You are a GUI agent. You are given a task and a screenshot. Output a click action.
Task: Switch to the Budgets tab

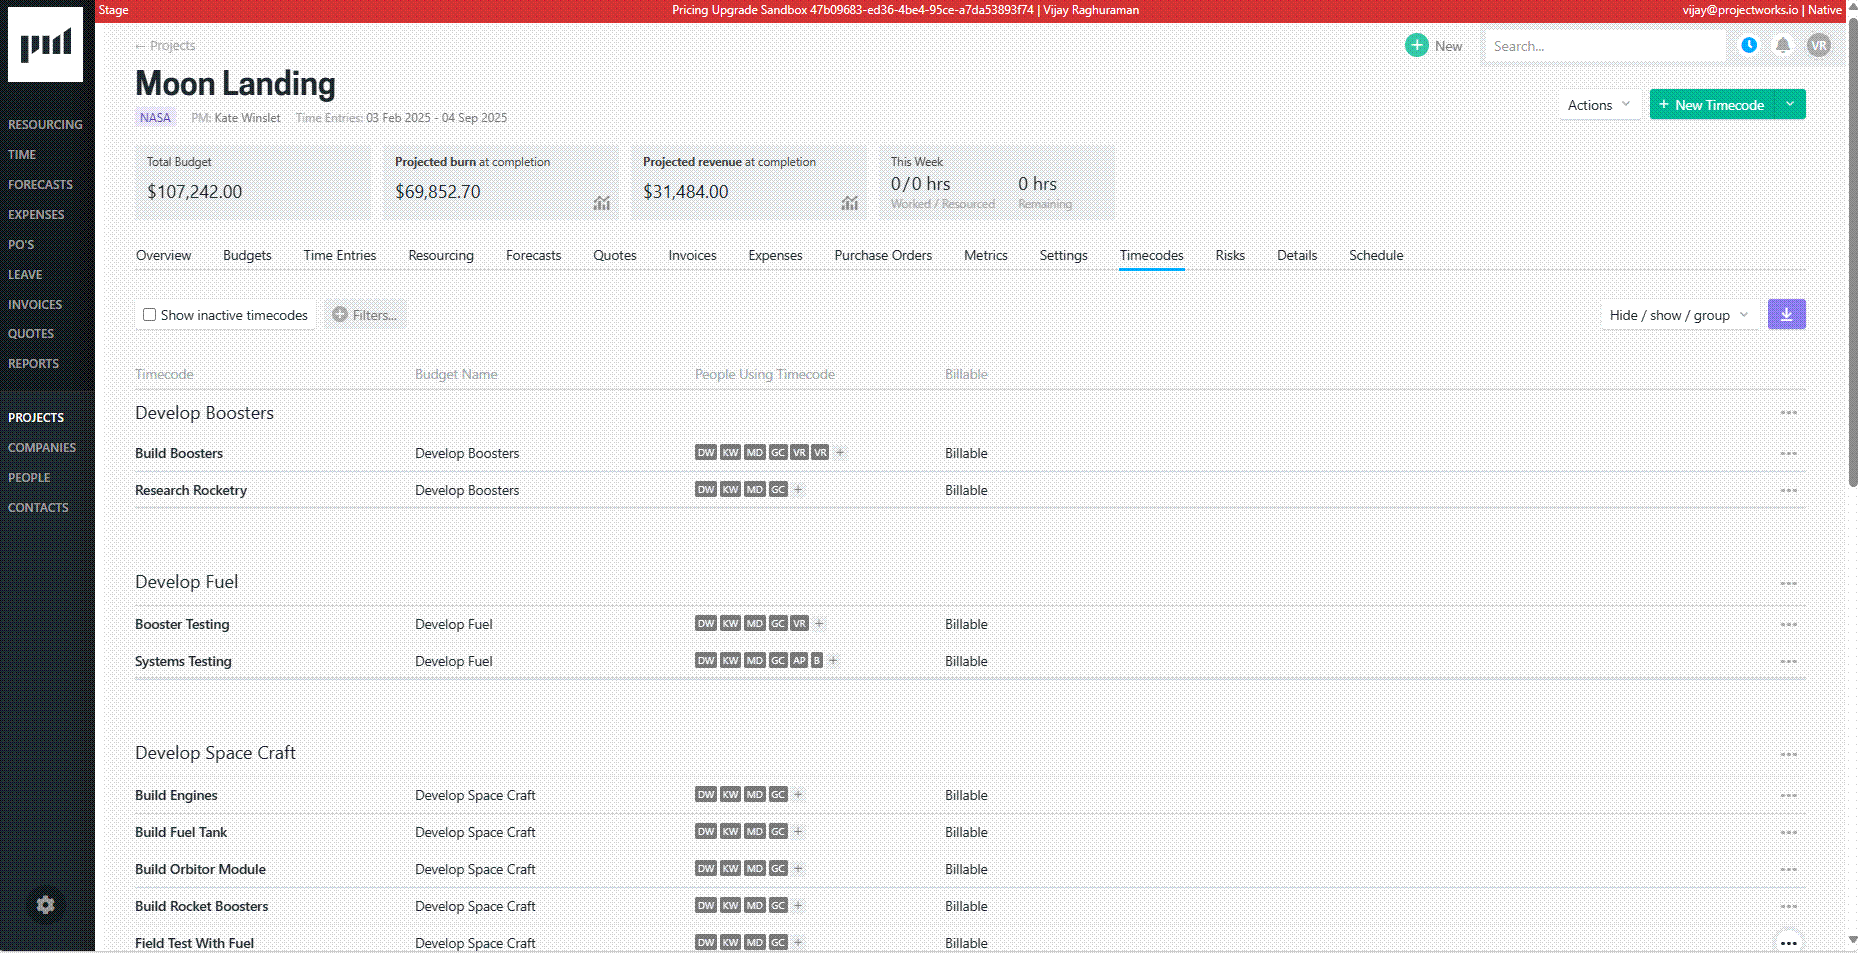pos(247,255)
